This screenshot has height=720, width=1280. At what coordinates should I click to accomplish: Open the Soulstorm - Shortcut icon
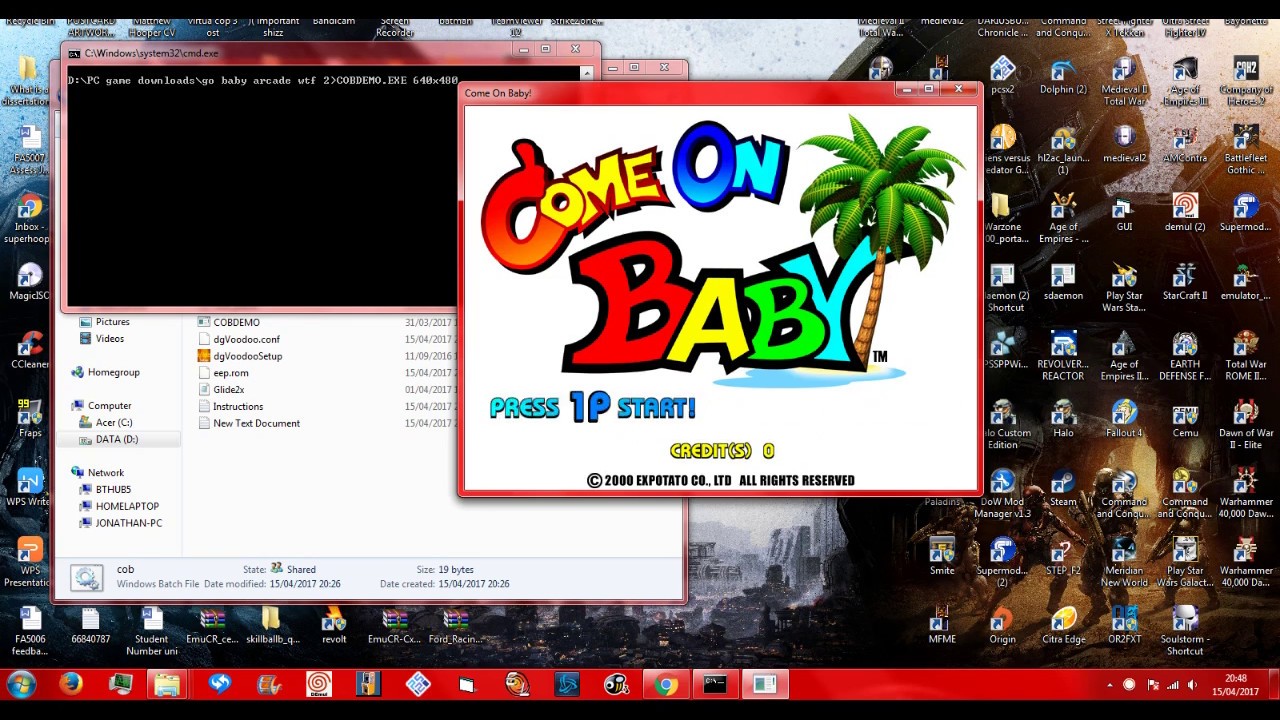pyautogui.click(x=1185, y=632)
